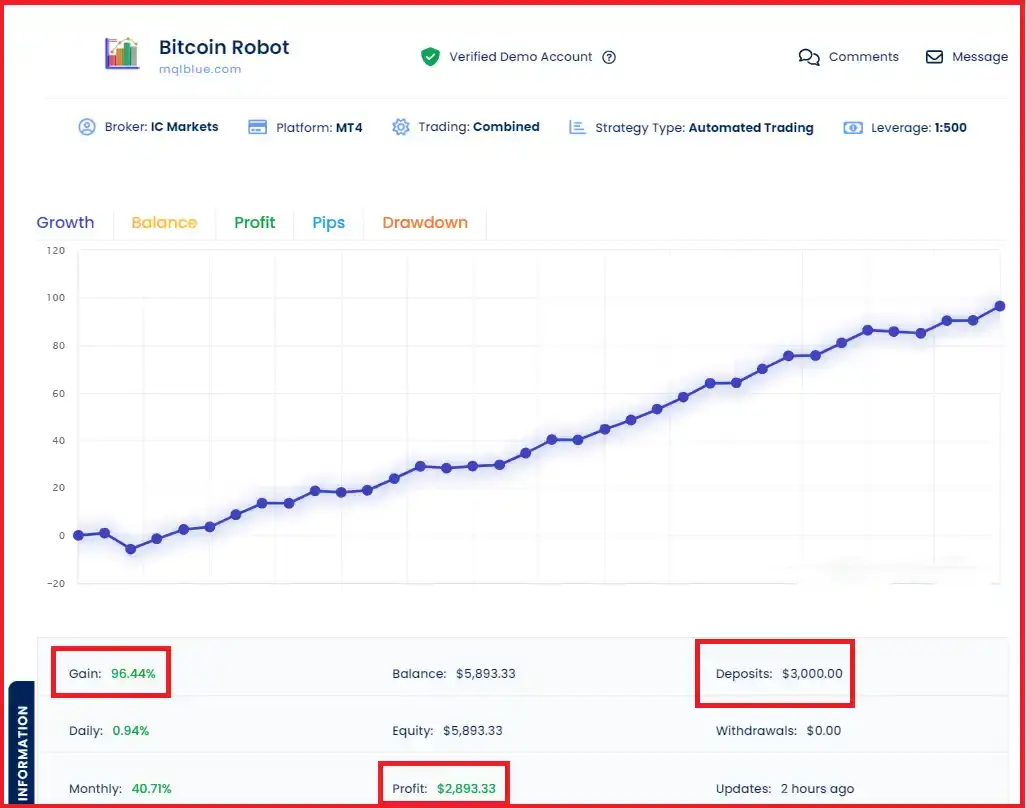Click the Trading gear icon
1026x808 pixels.
401,127
